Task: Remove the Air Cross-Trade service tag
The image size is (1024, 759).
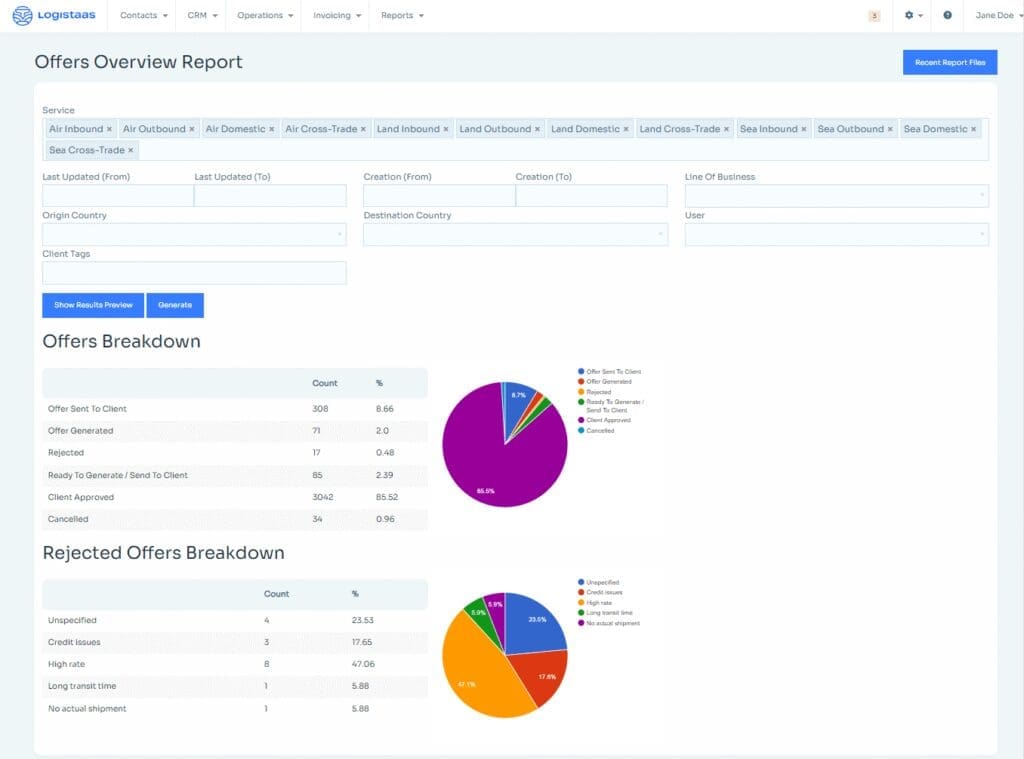Action: (x=363, y=129)
